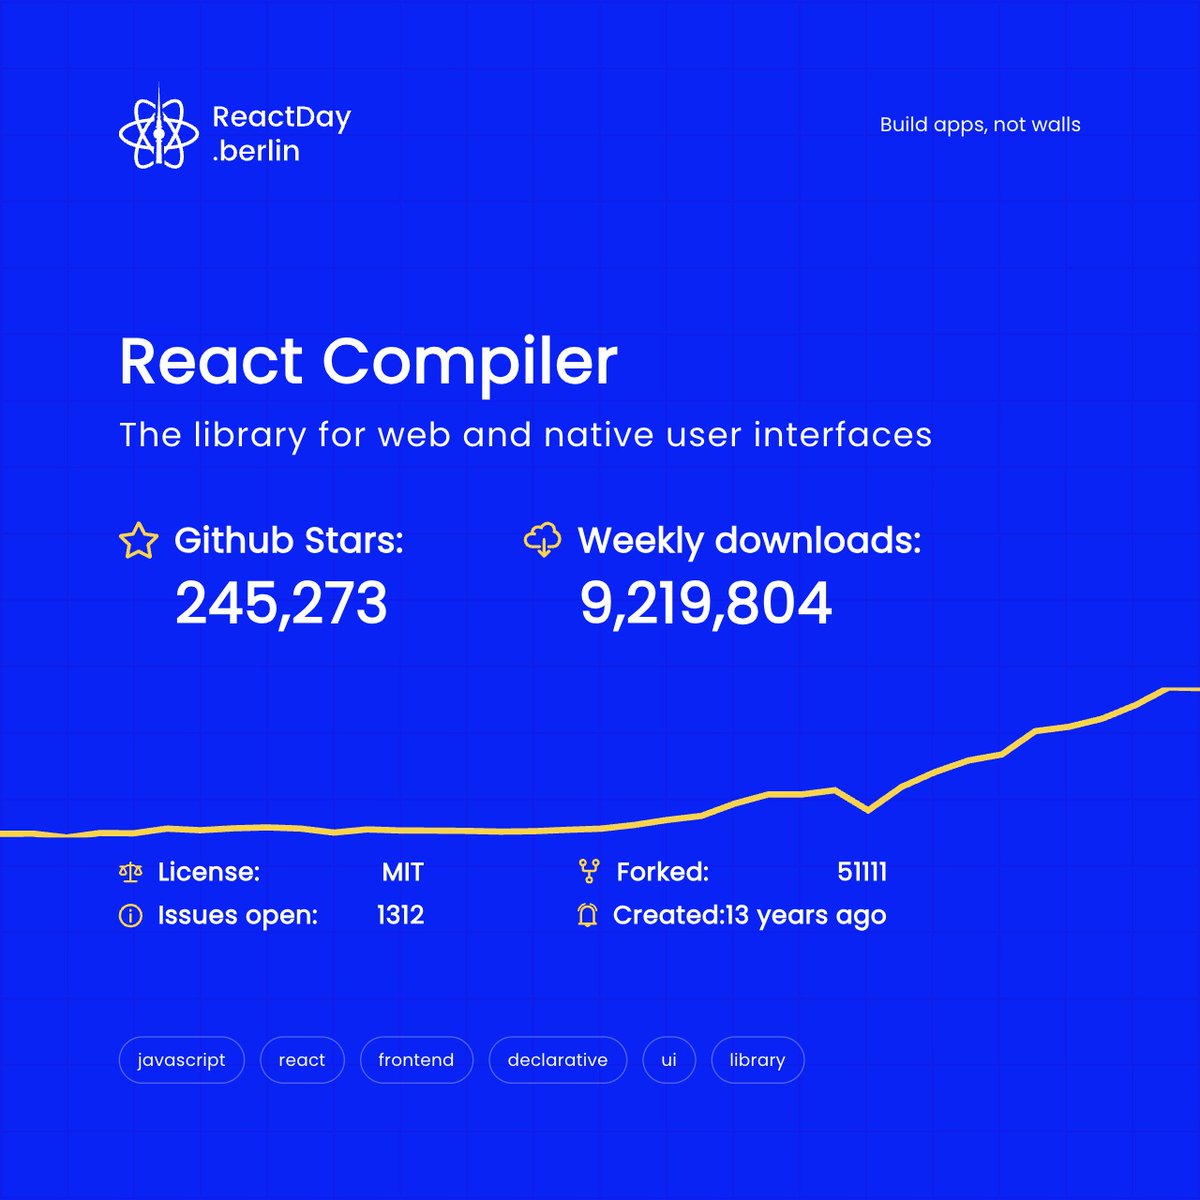The width and height of the screenshot is (1200, 1200).
Task: Click the cloud download icon
Action: 542,539
